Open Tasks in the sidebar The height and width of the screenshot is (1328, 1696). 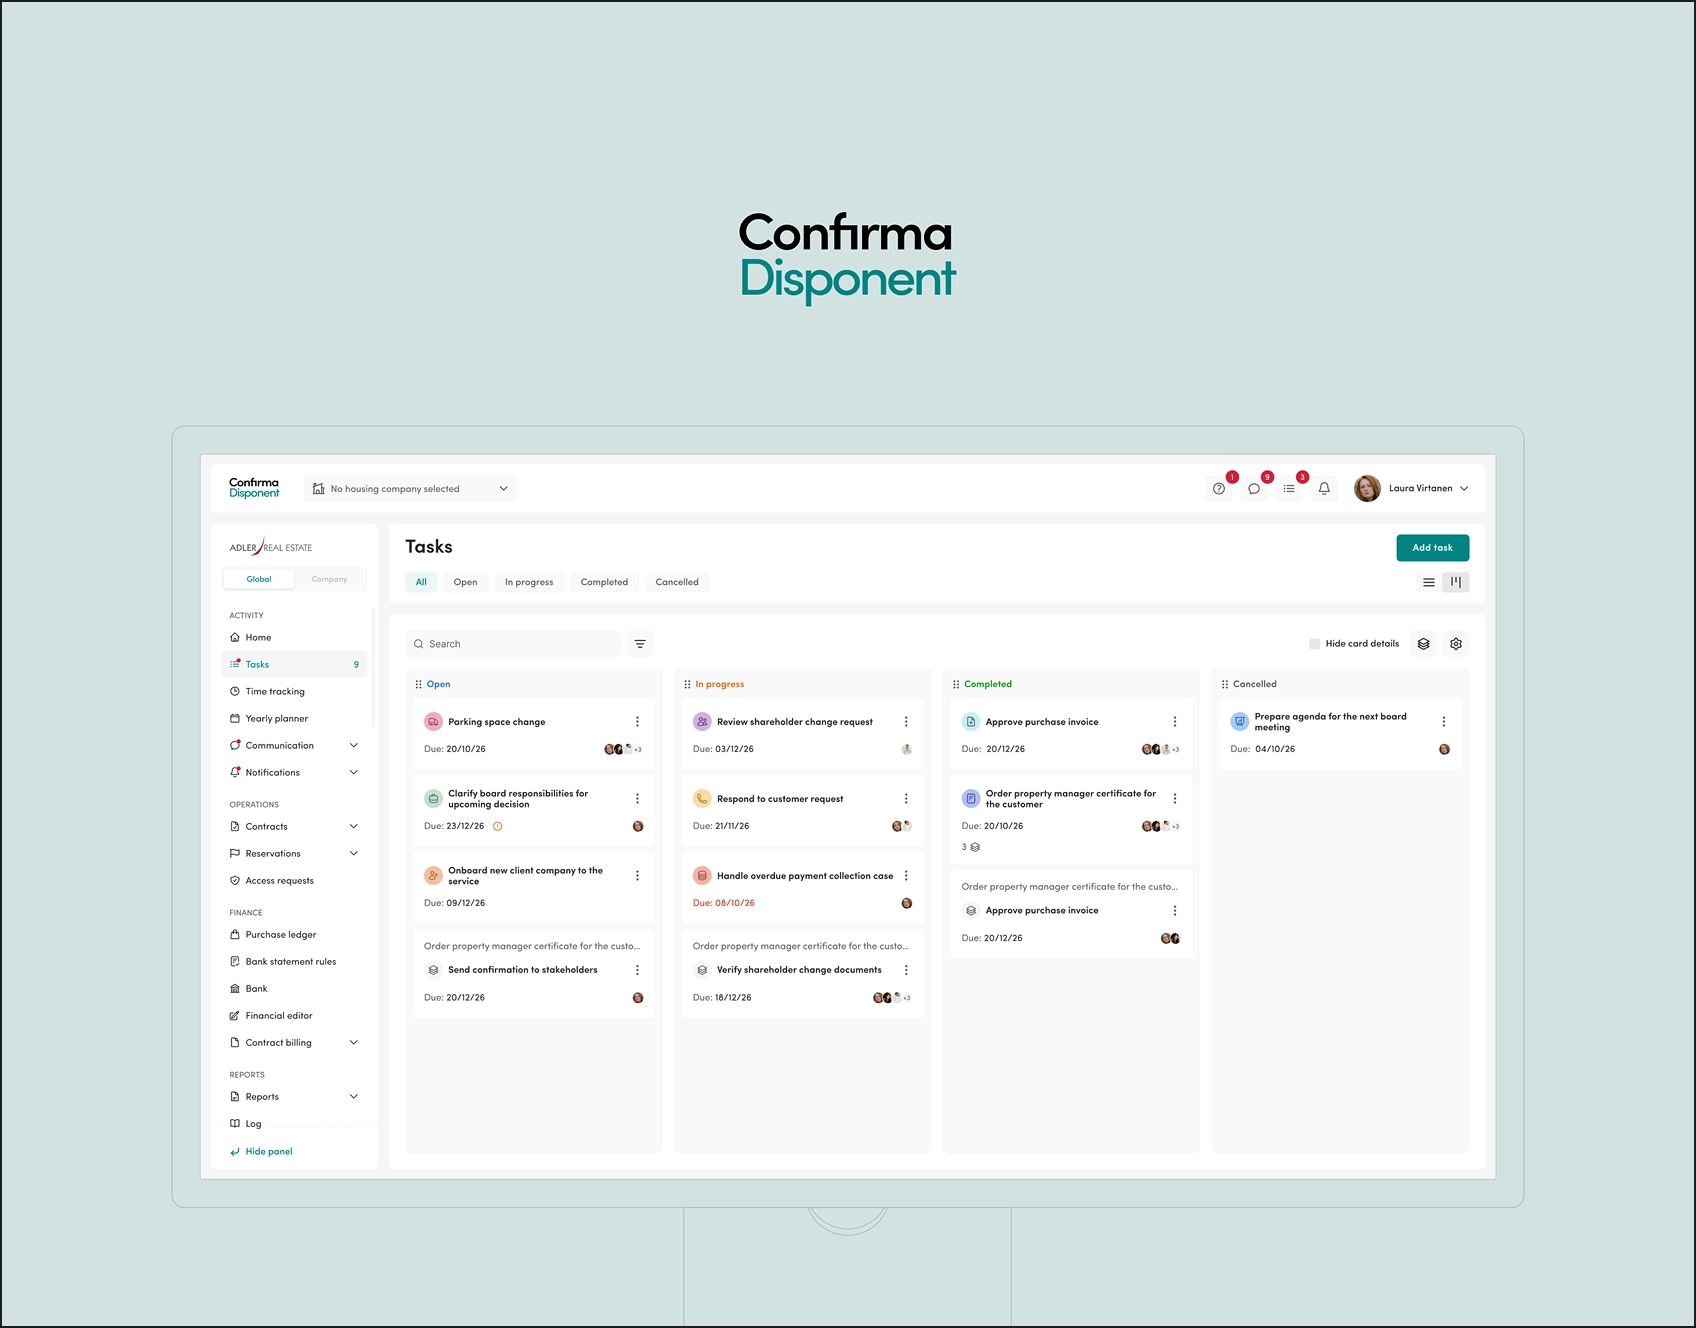[294, 665]
